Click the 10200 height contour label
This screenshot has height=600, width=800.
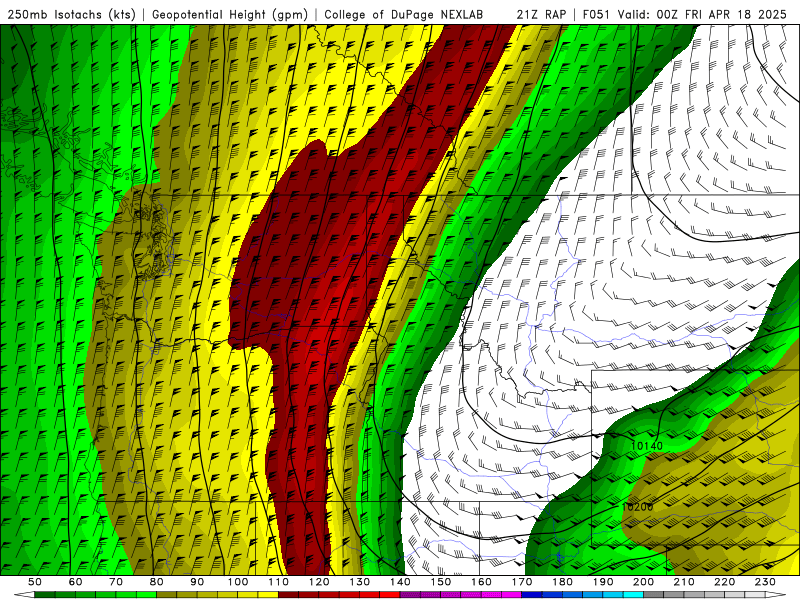coord(637,507)
